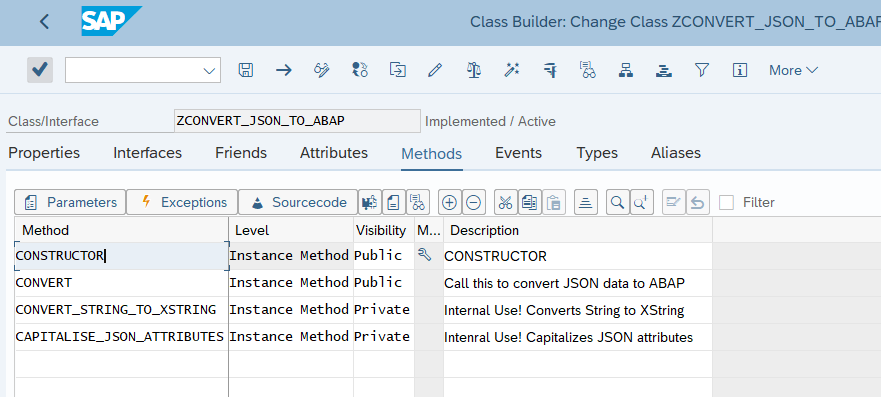Go back using the left chevron
Screen dimensions: 881x397
click(44, 22)
